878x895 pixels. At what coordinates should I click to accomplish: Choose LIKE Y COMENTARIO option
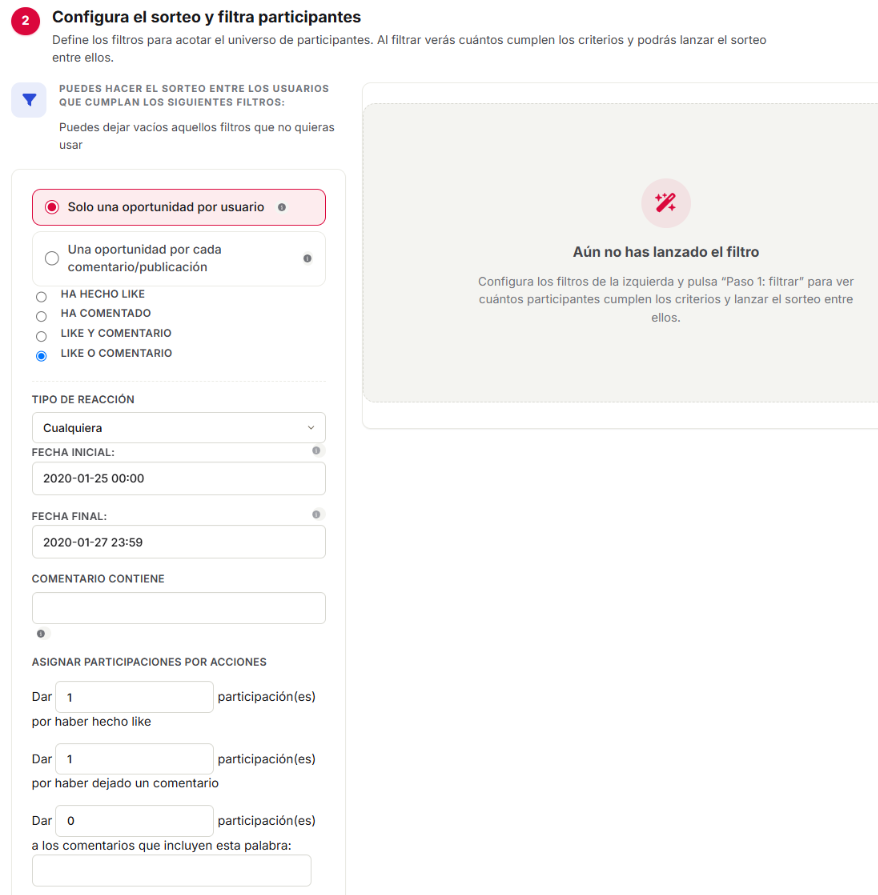[41, 336]
